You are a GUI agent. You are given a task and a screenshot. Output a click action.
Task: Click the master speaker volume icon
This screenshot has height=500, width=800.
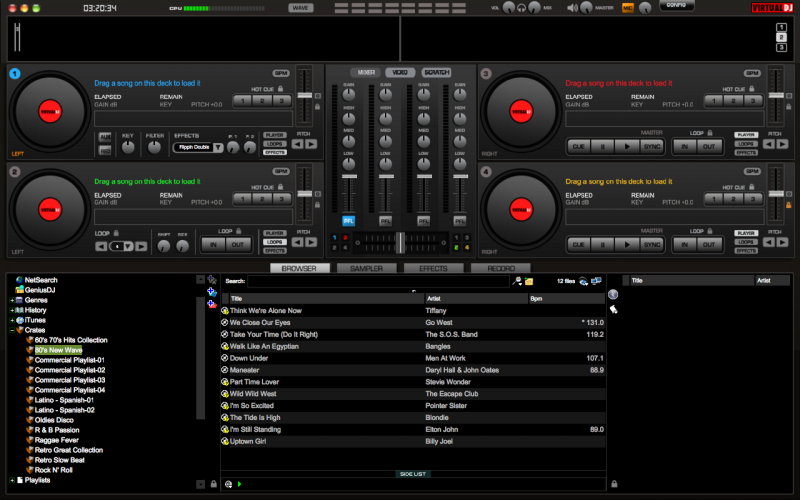[572, 8]
